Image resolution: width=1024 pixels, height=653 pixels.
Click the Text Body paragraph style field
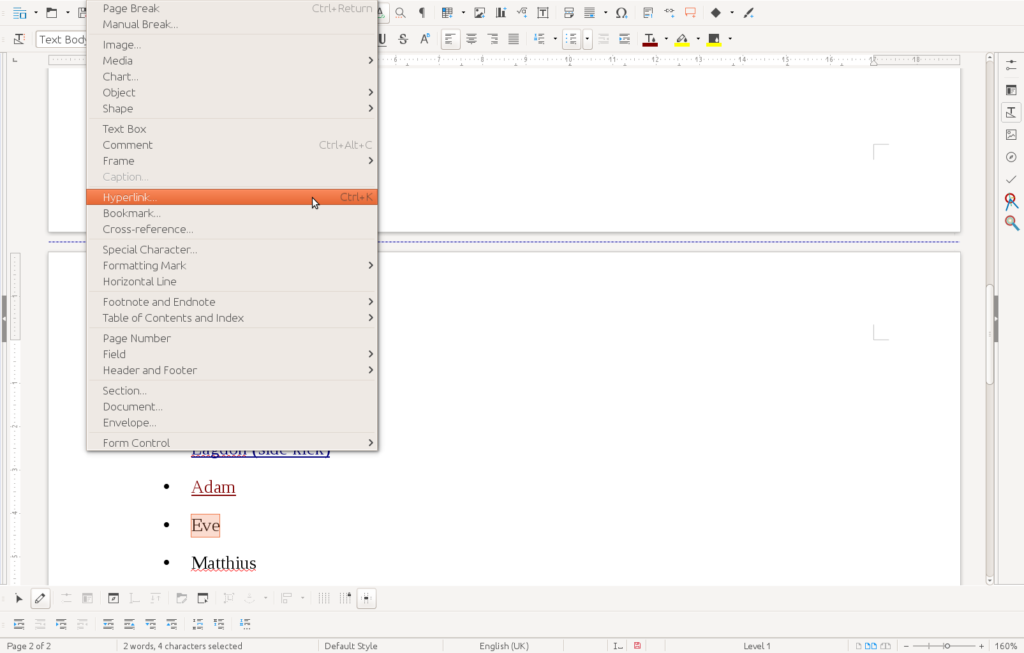62,39
